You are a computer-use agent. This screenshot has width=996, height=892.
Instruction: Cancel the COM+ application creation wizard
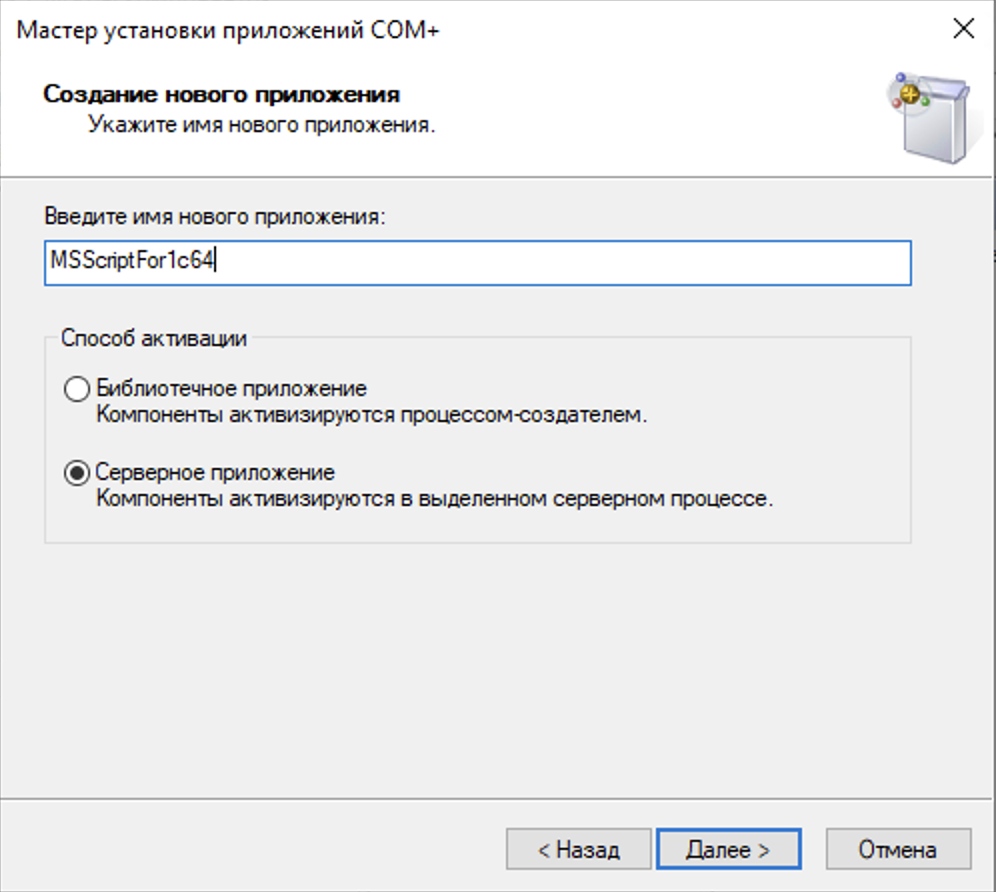coord(899,848)
